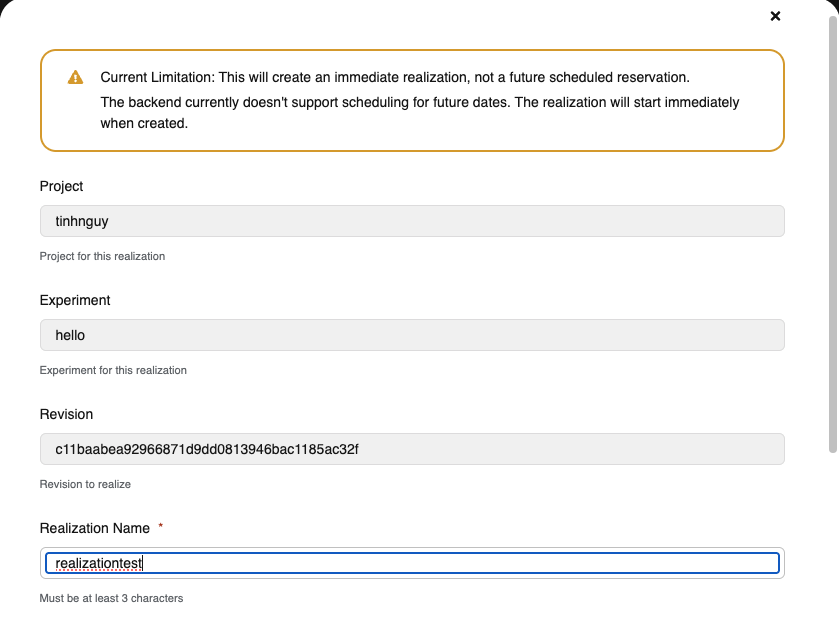Click the Realization Name label
The image size is (839, 622).
(95, 528)
